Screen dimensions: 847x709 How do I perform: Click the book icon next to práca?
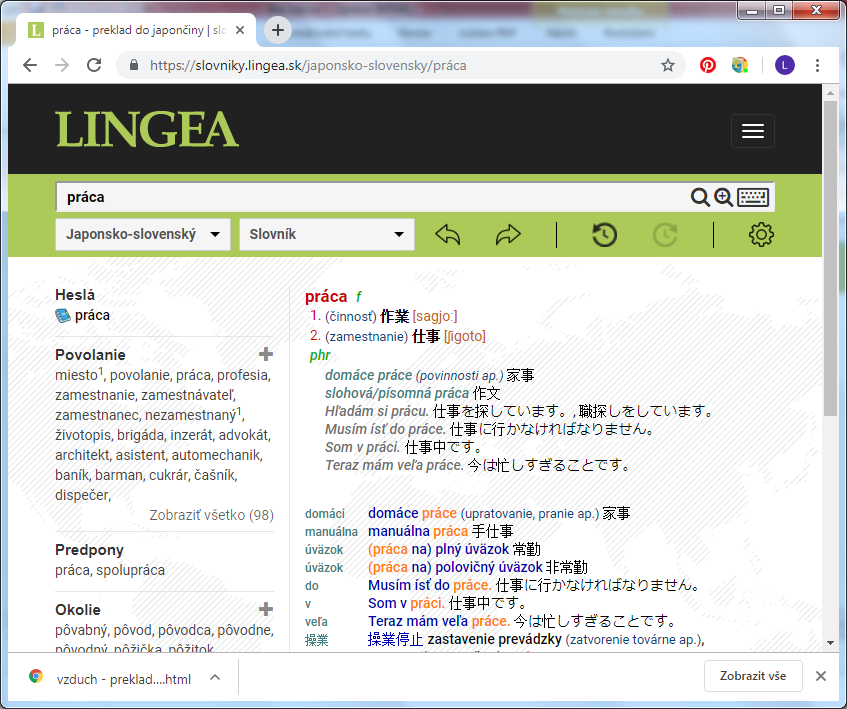63,315
